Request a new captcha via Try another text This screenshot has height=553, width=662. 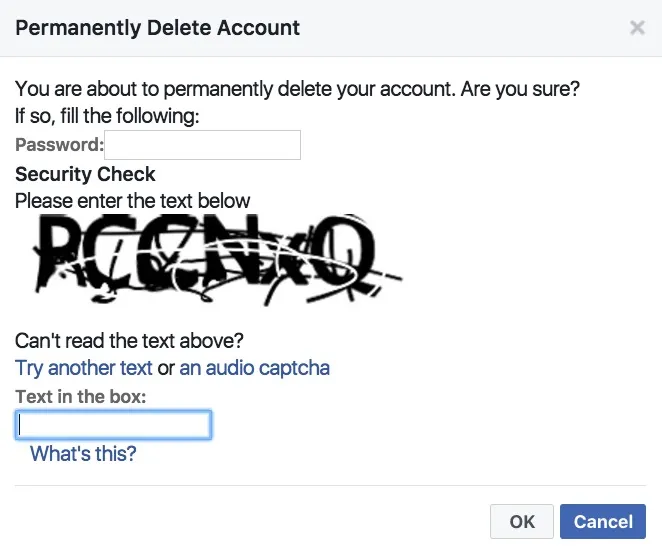[x=84, y=368]
